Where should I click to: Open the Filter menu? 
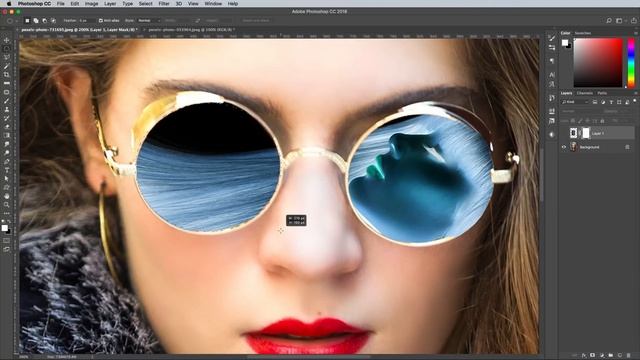coord(164,4)
